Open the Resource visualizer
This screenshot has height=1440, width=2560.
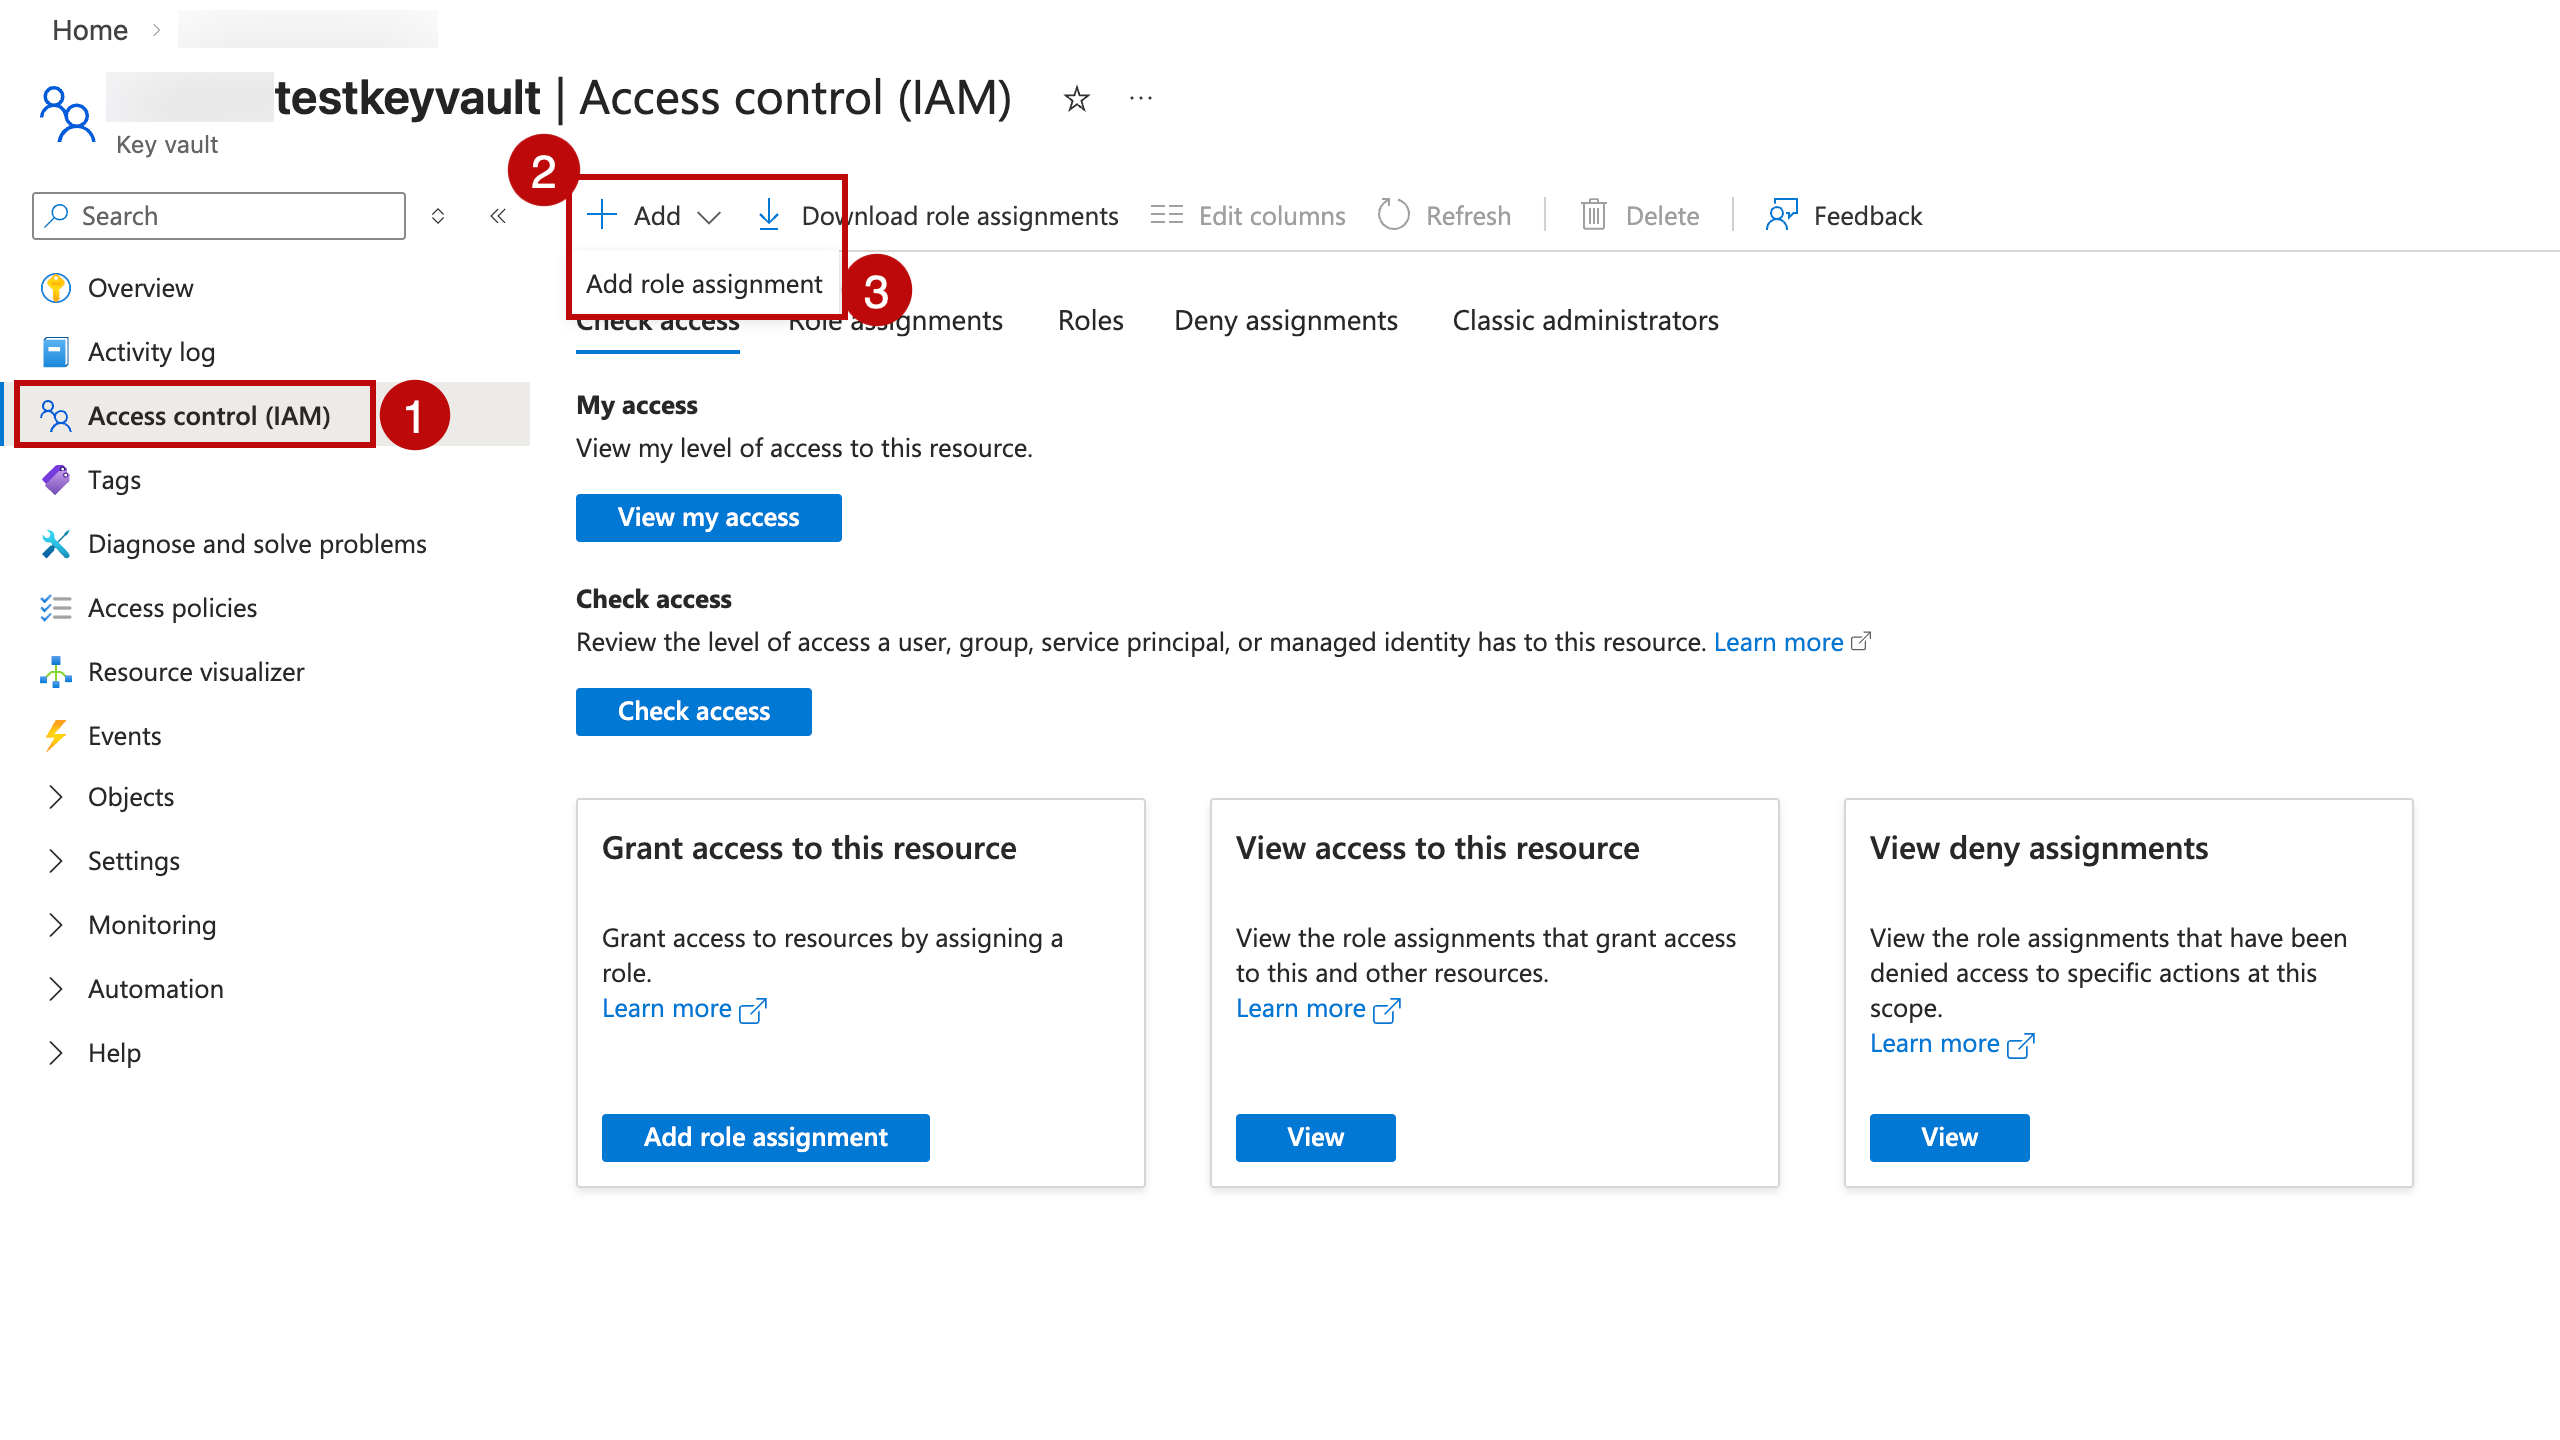[x=196, y=671]
